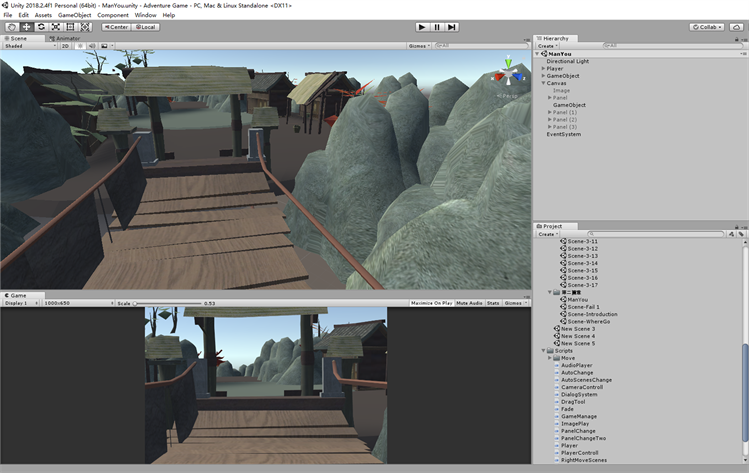Toggle Mute Audio in Game view
This screenshot has width=749, height=473.
coord(469,303)
